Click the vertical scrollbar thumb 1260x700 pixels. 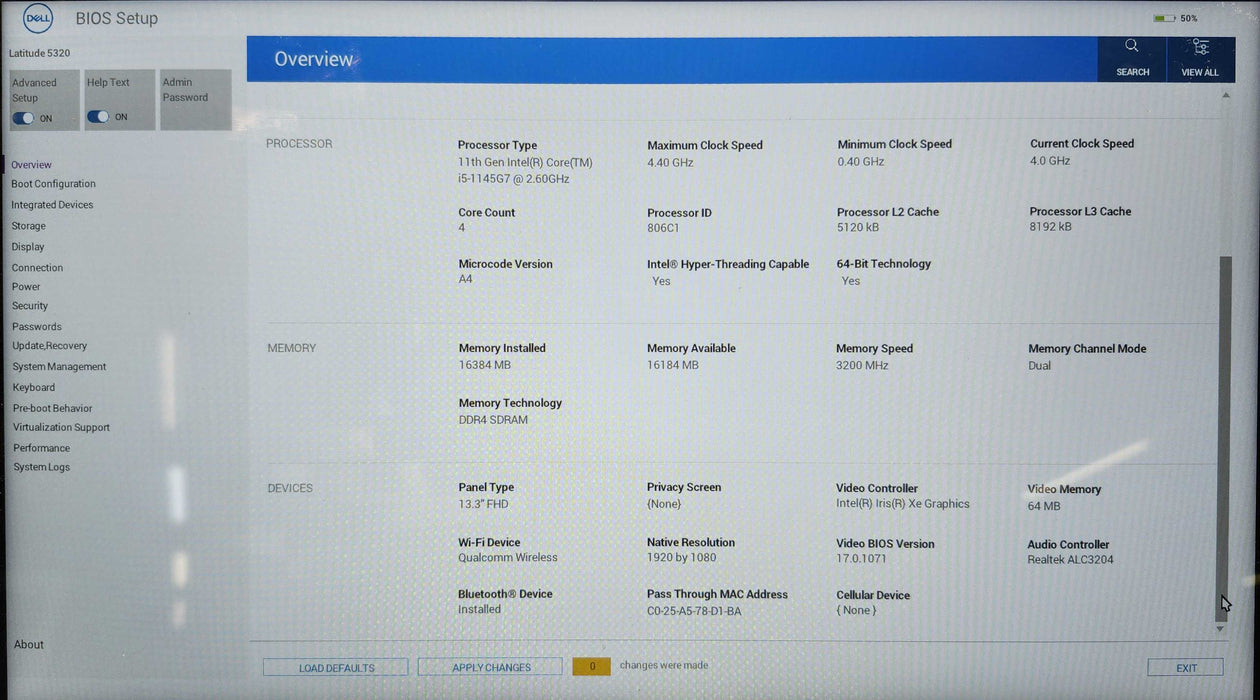coord(1224,440)
